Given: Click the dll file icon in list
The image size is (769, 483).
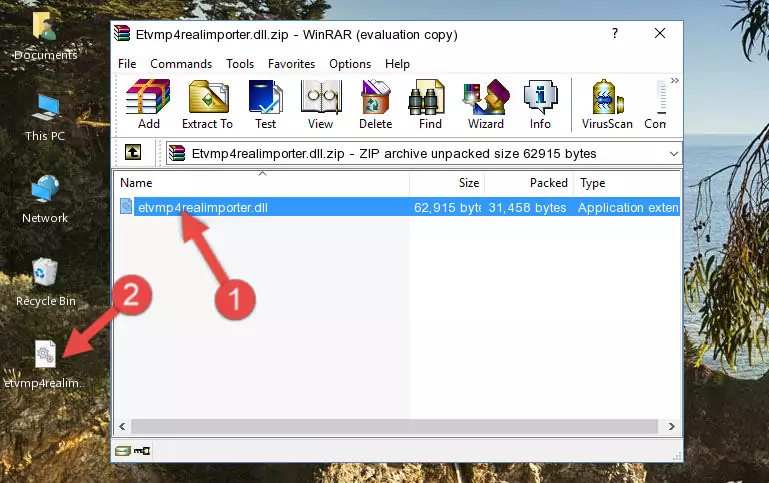Looking at the screenshot, I should pyautogui.click(x=126, y=206).
